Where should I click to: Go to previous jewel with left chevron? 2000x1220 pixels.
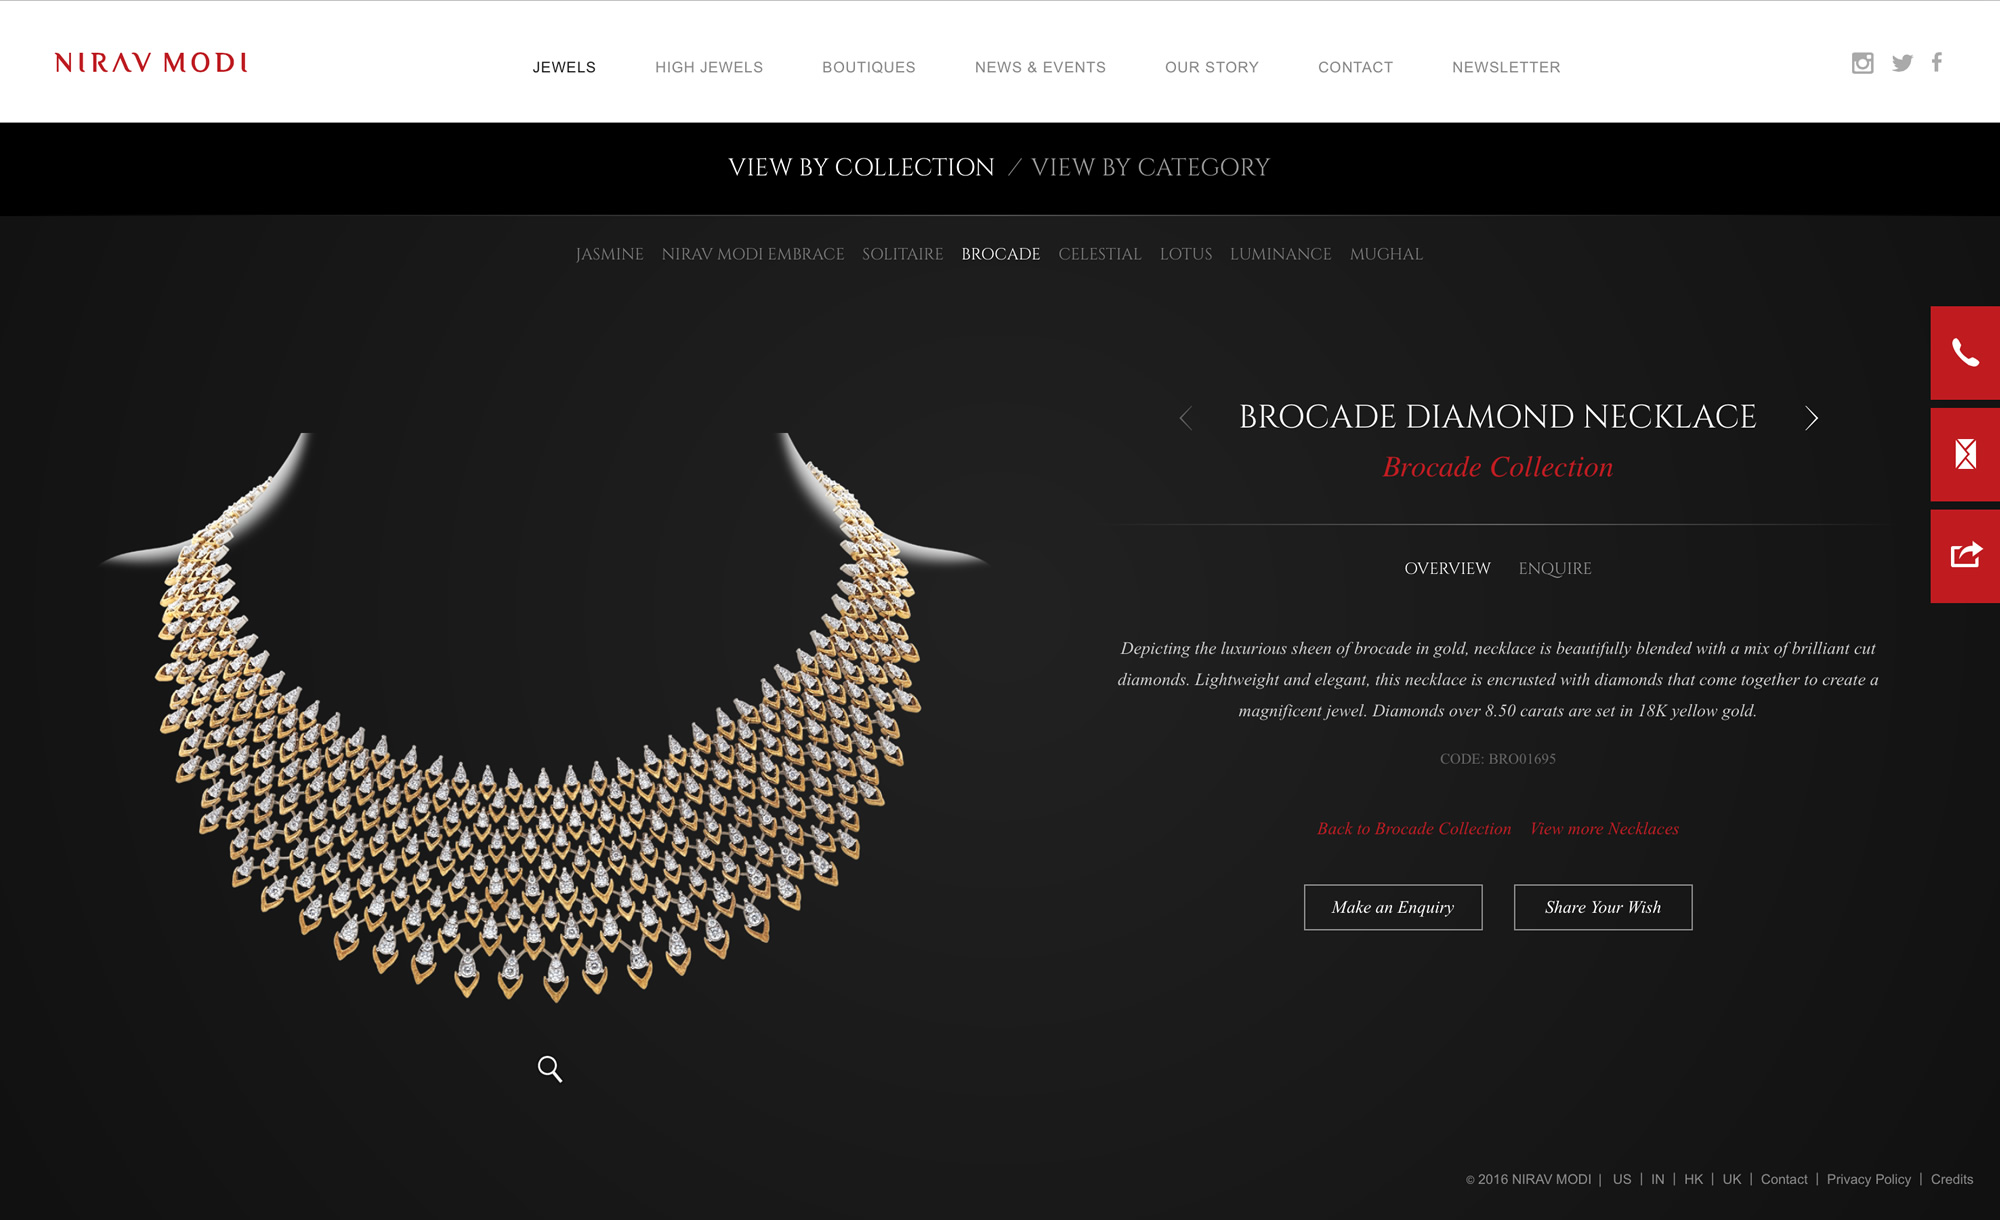click(x=1186, y=418)
